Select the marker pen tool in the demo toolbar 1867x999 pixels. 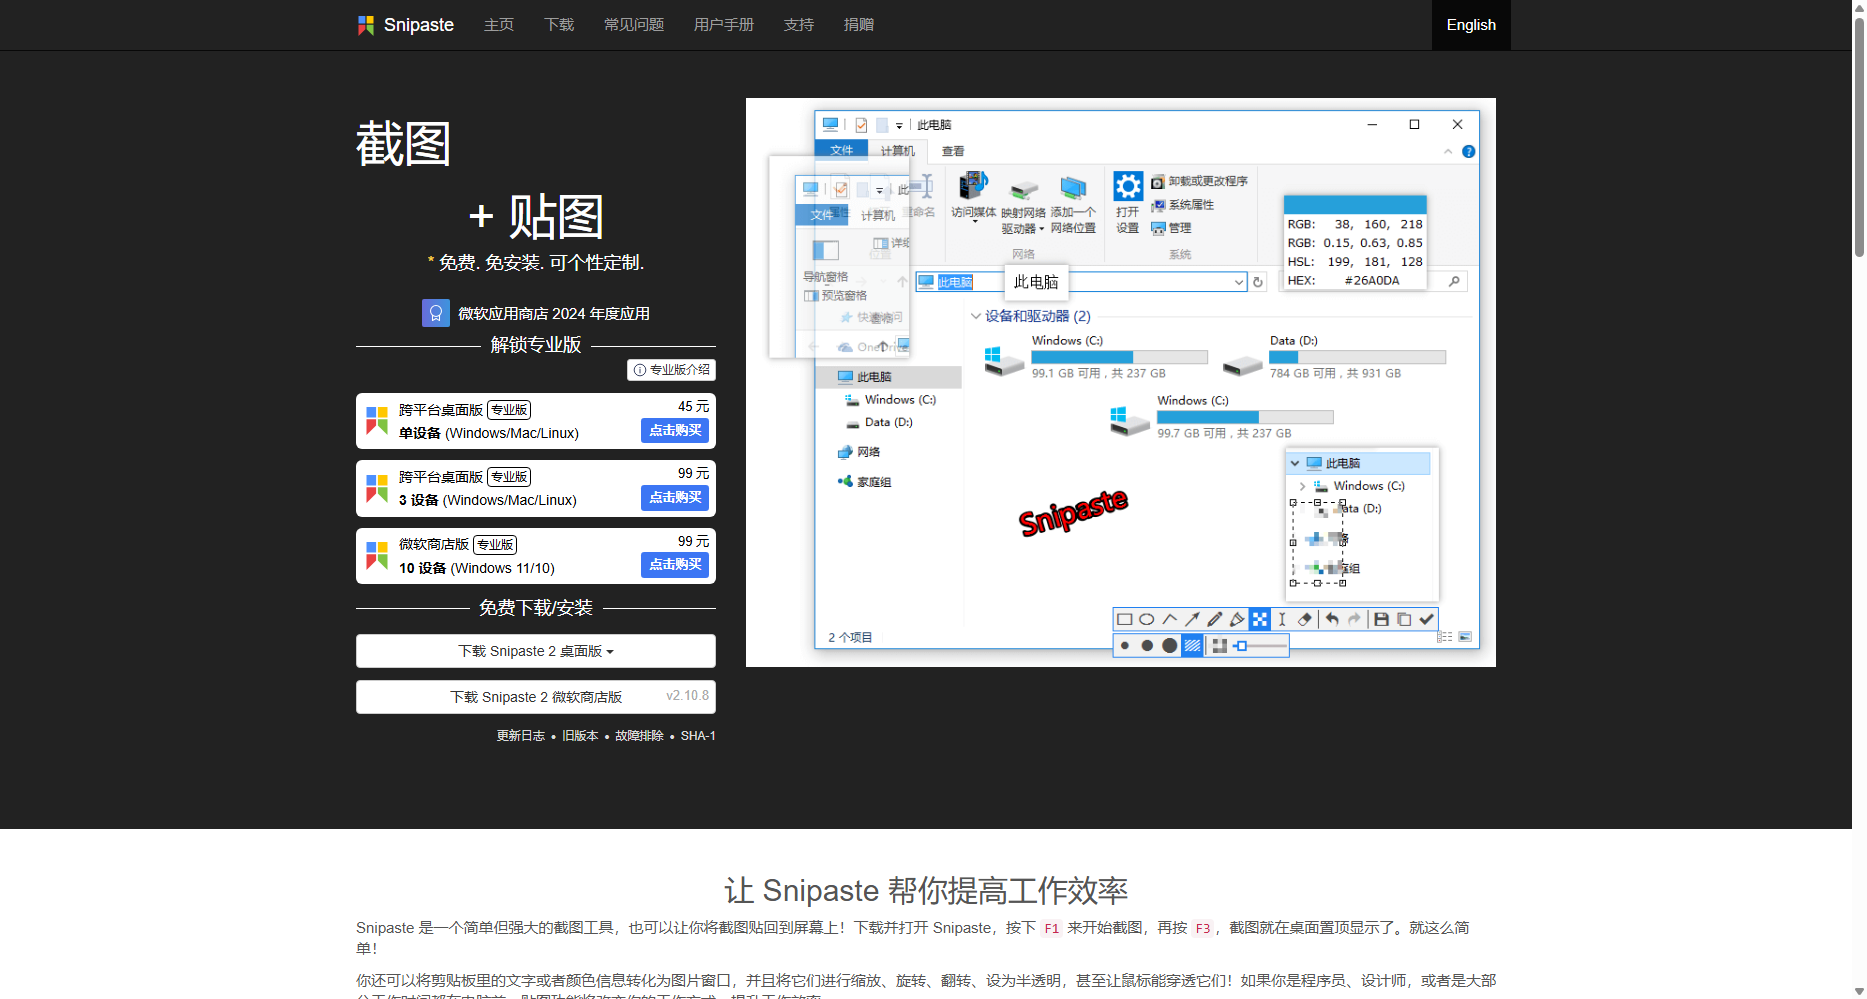tap(1237, 619)
